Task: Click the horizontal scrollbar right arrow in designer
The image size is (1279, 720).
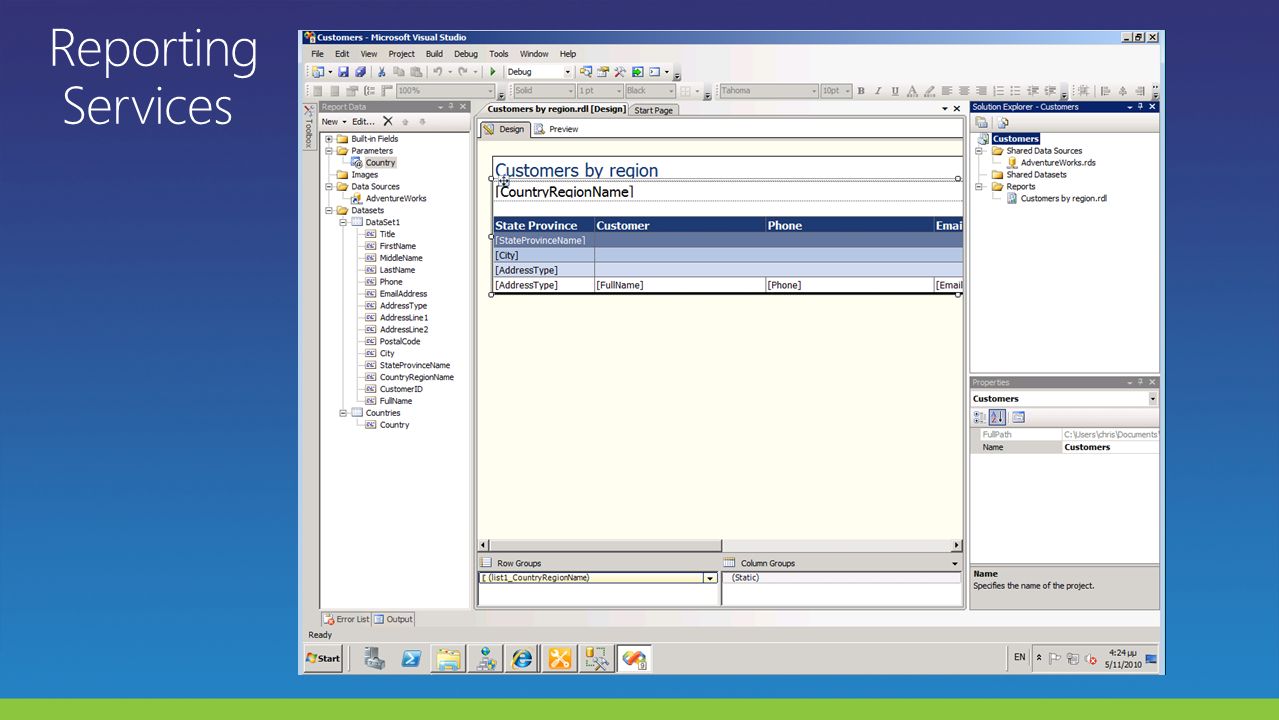Action: [x=957, y=546]
